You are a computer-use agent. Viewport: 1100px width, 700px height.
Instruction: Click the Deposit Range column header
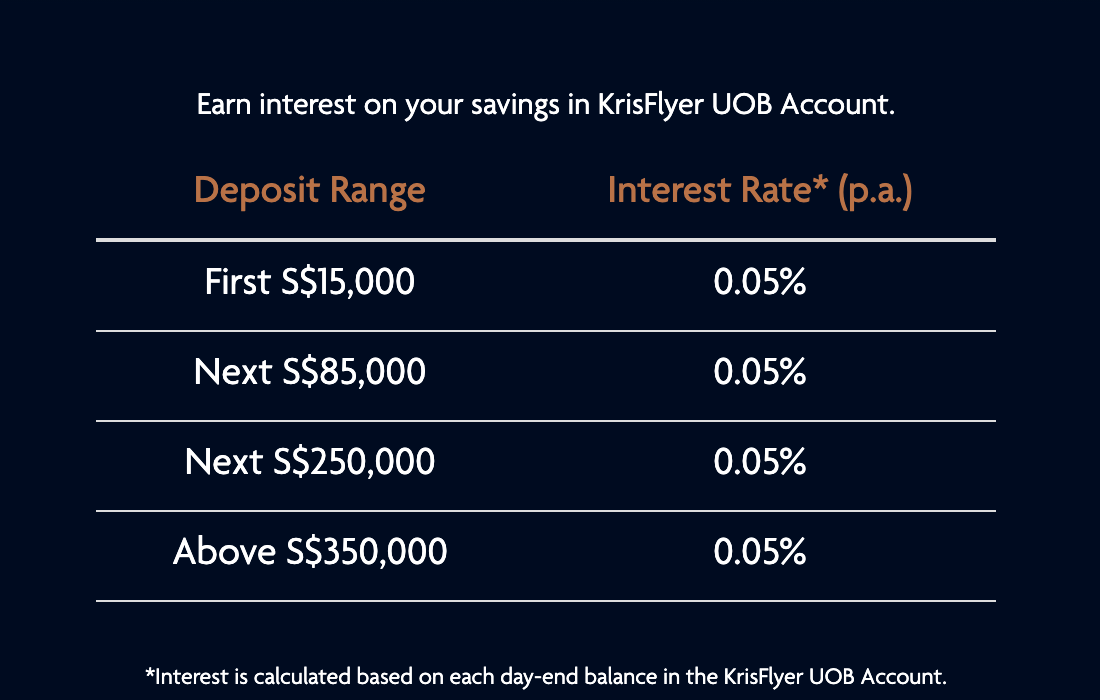coord(309,190)
